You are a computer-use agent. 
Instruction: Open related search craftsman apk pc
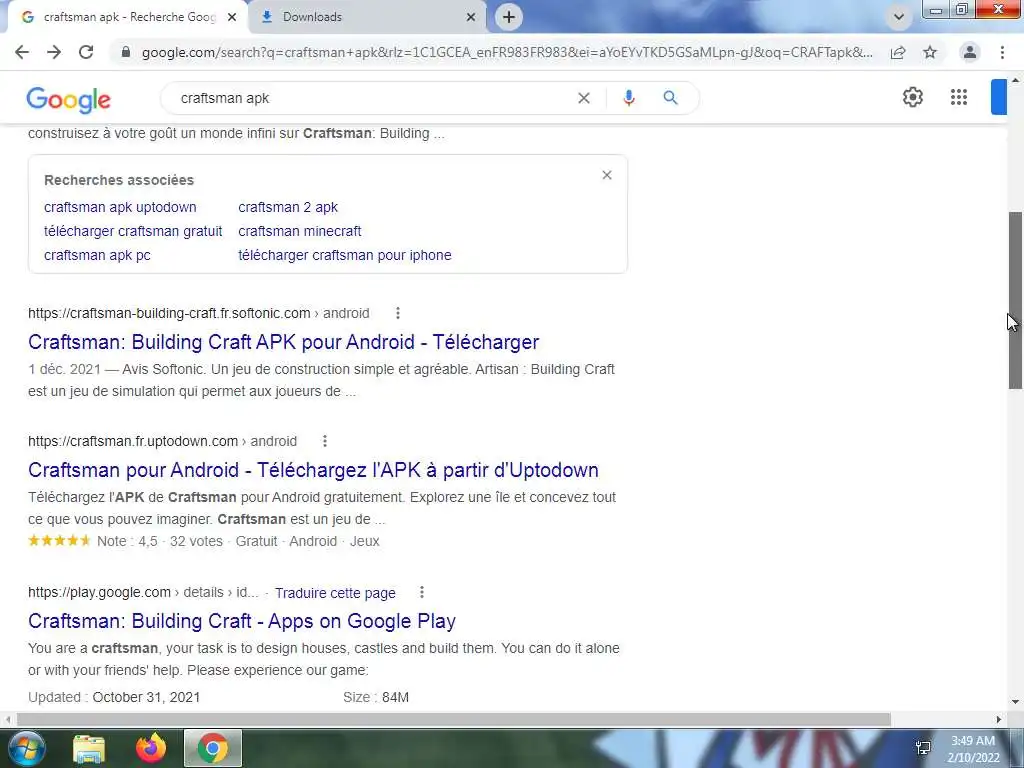97,255
